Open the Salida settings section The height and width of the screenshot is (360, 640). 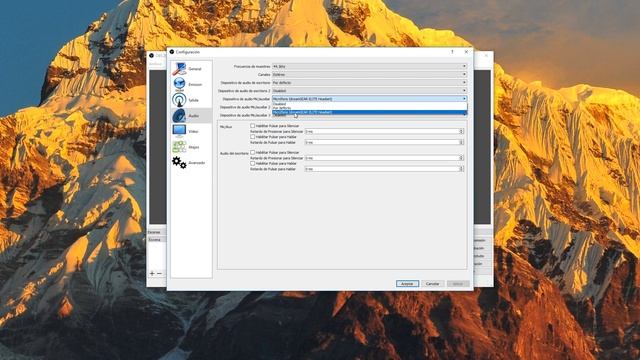[x=191, y=100]
